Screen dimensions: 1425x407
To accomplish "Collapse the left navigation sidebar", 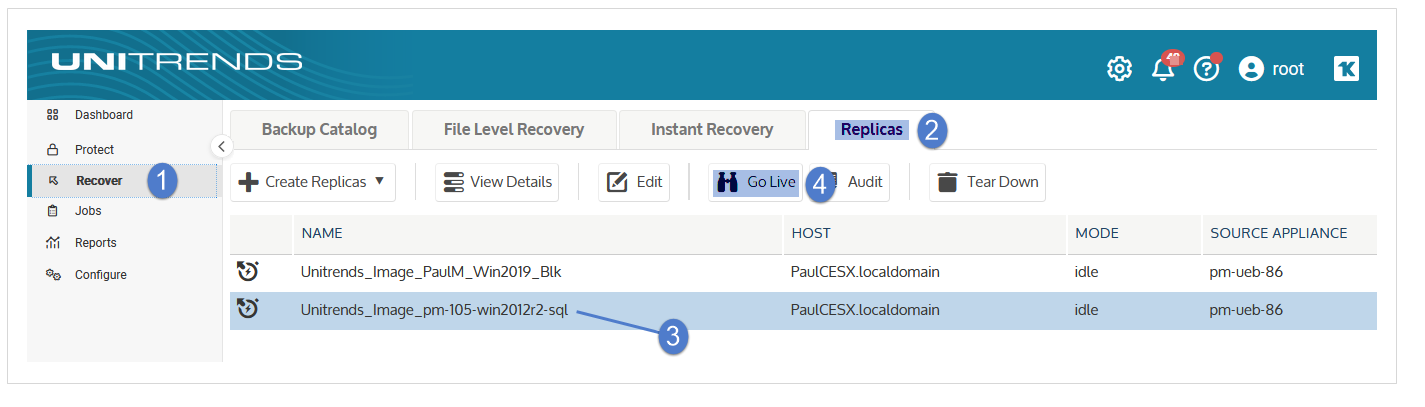I will (x=222, y=146).
